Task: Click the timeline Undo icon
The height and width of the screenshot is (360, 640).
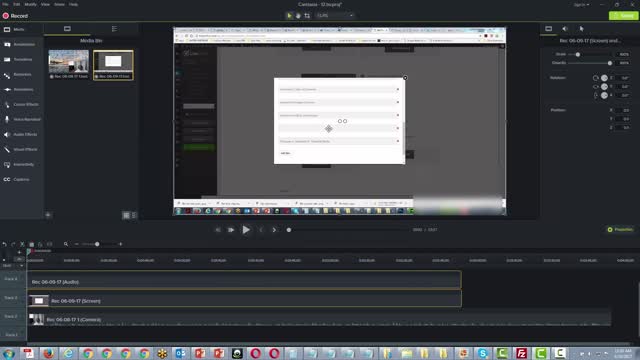Action: tap(4, 244)
